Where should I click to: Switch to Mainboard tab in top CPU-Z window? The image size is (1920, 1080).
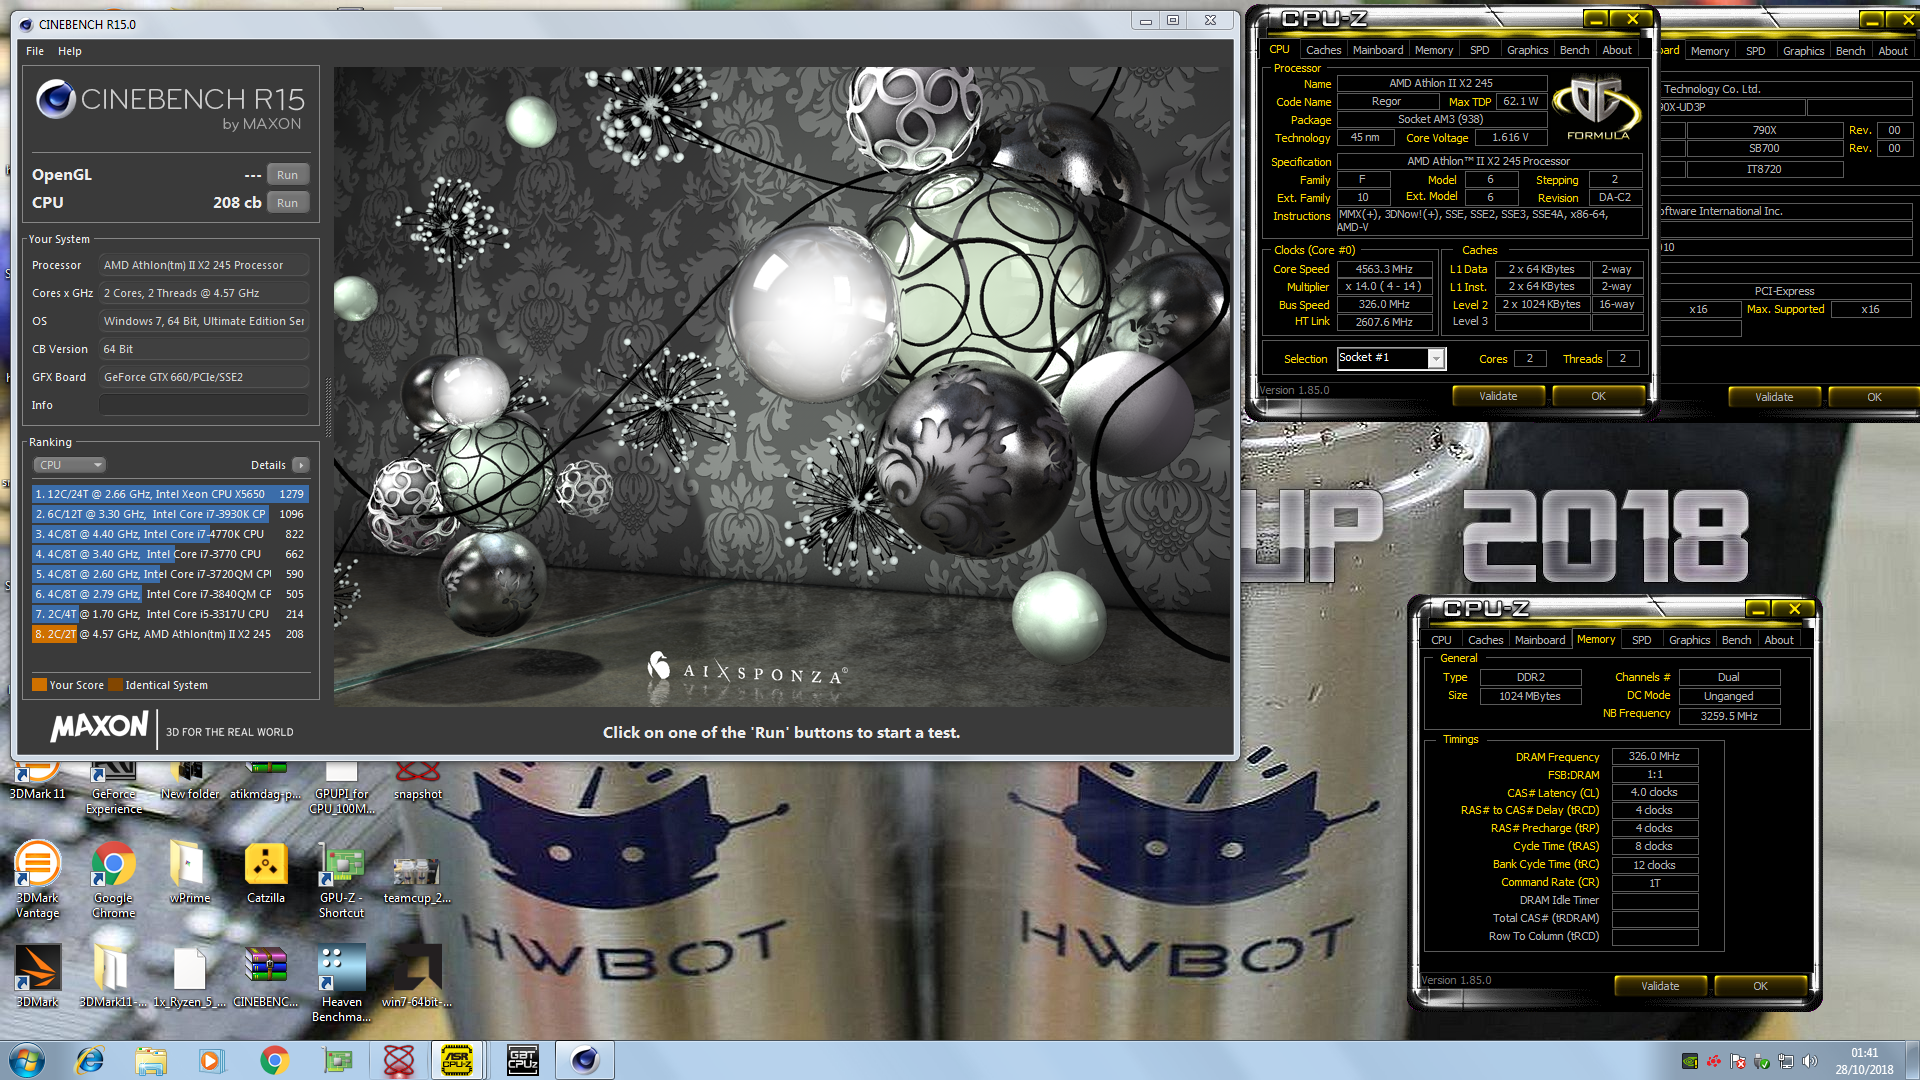[x=1378, y=50]
